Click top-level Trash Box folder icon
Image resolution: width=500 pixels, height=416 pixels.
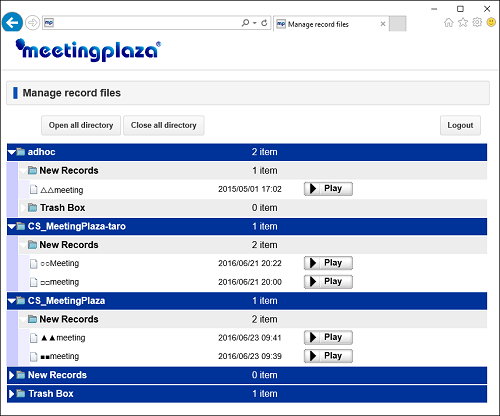(21, 394)
